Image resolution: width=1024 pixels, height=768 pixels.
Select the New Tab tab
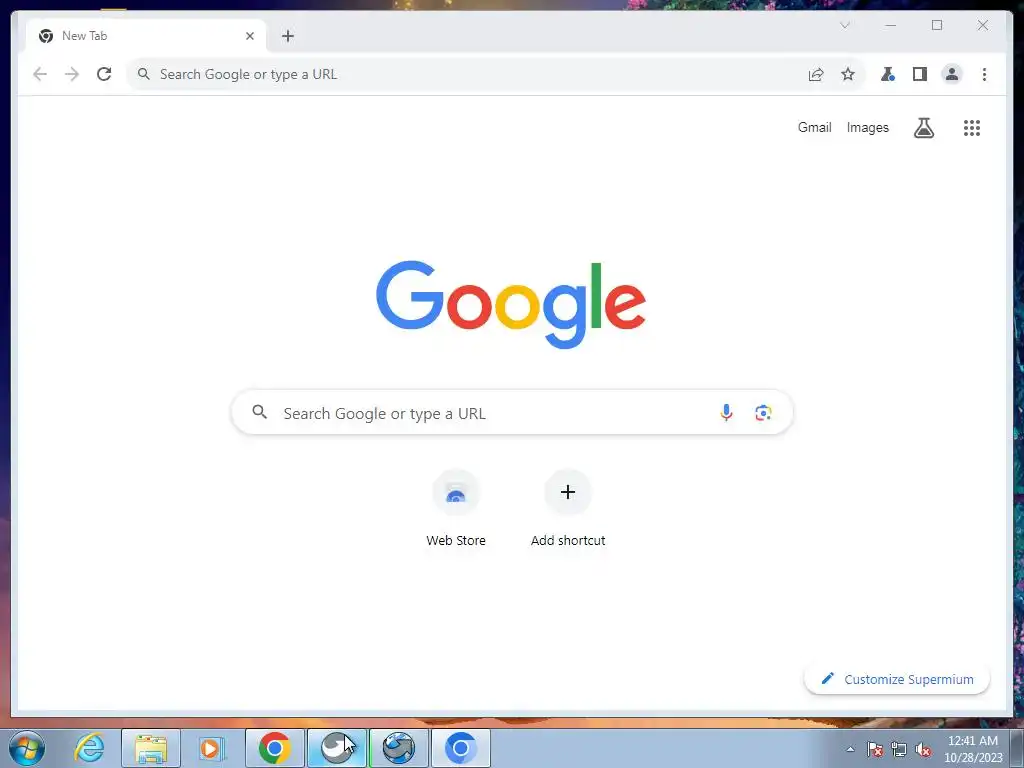(146, 36)
